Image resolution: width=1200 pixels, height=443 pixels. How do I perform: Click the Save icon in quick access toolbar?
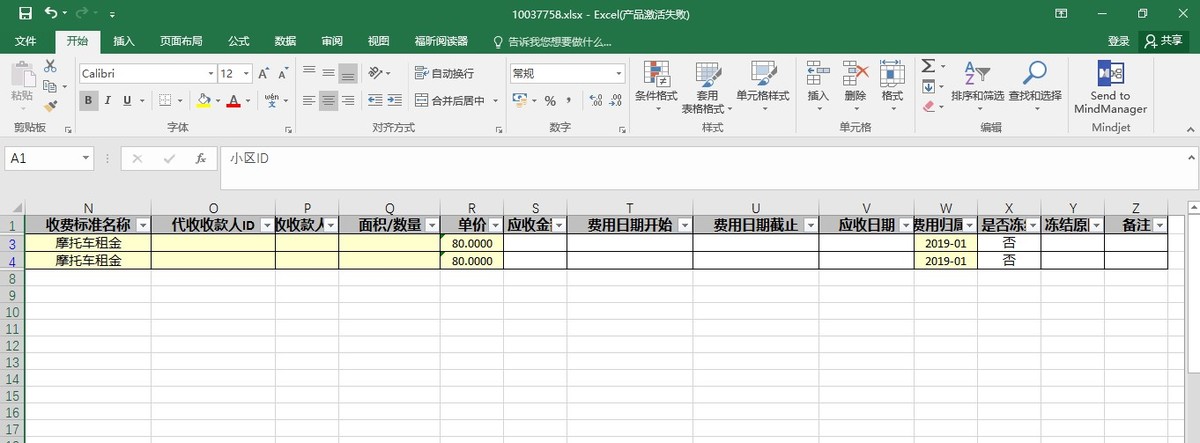click(x=25, y=14)
